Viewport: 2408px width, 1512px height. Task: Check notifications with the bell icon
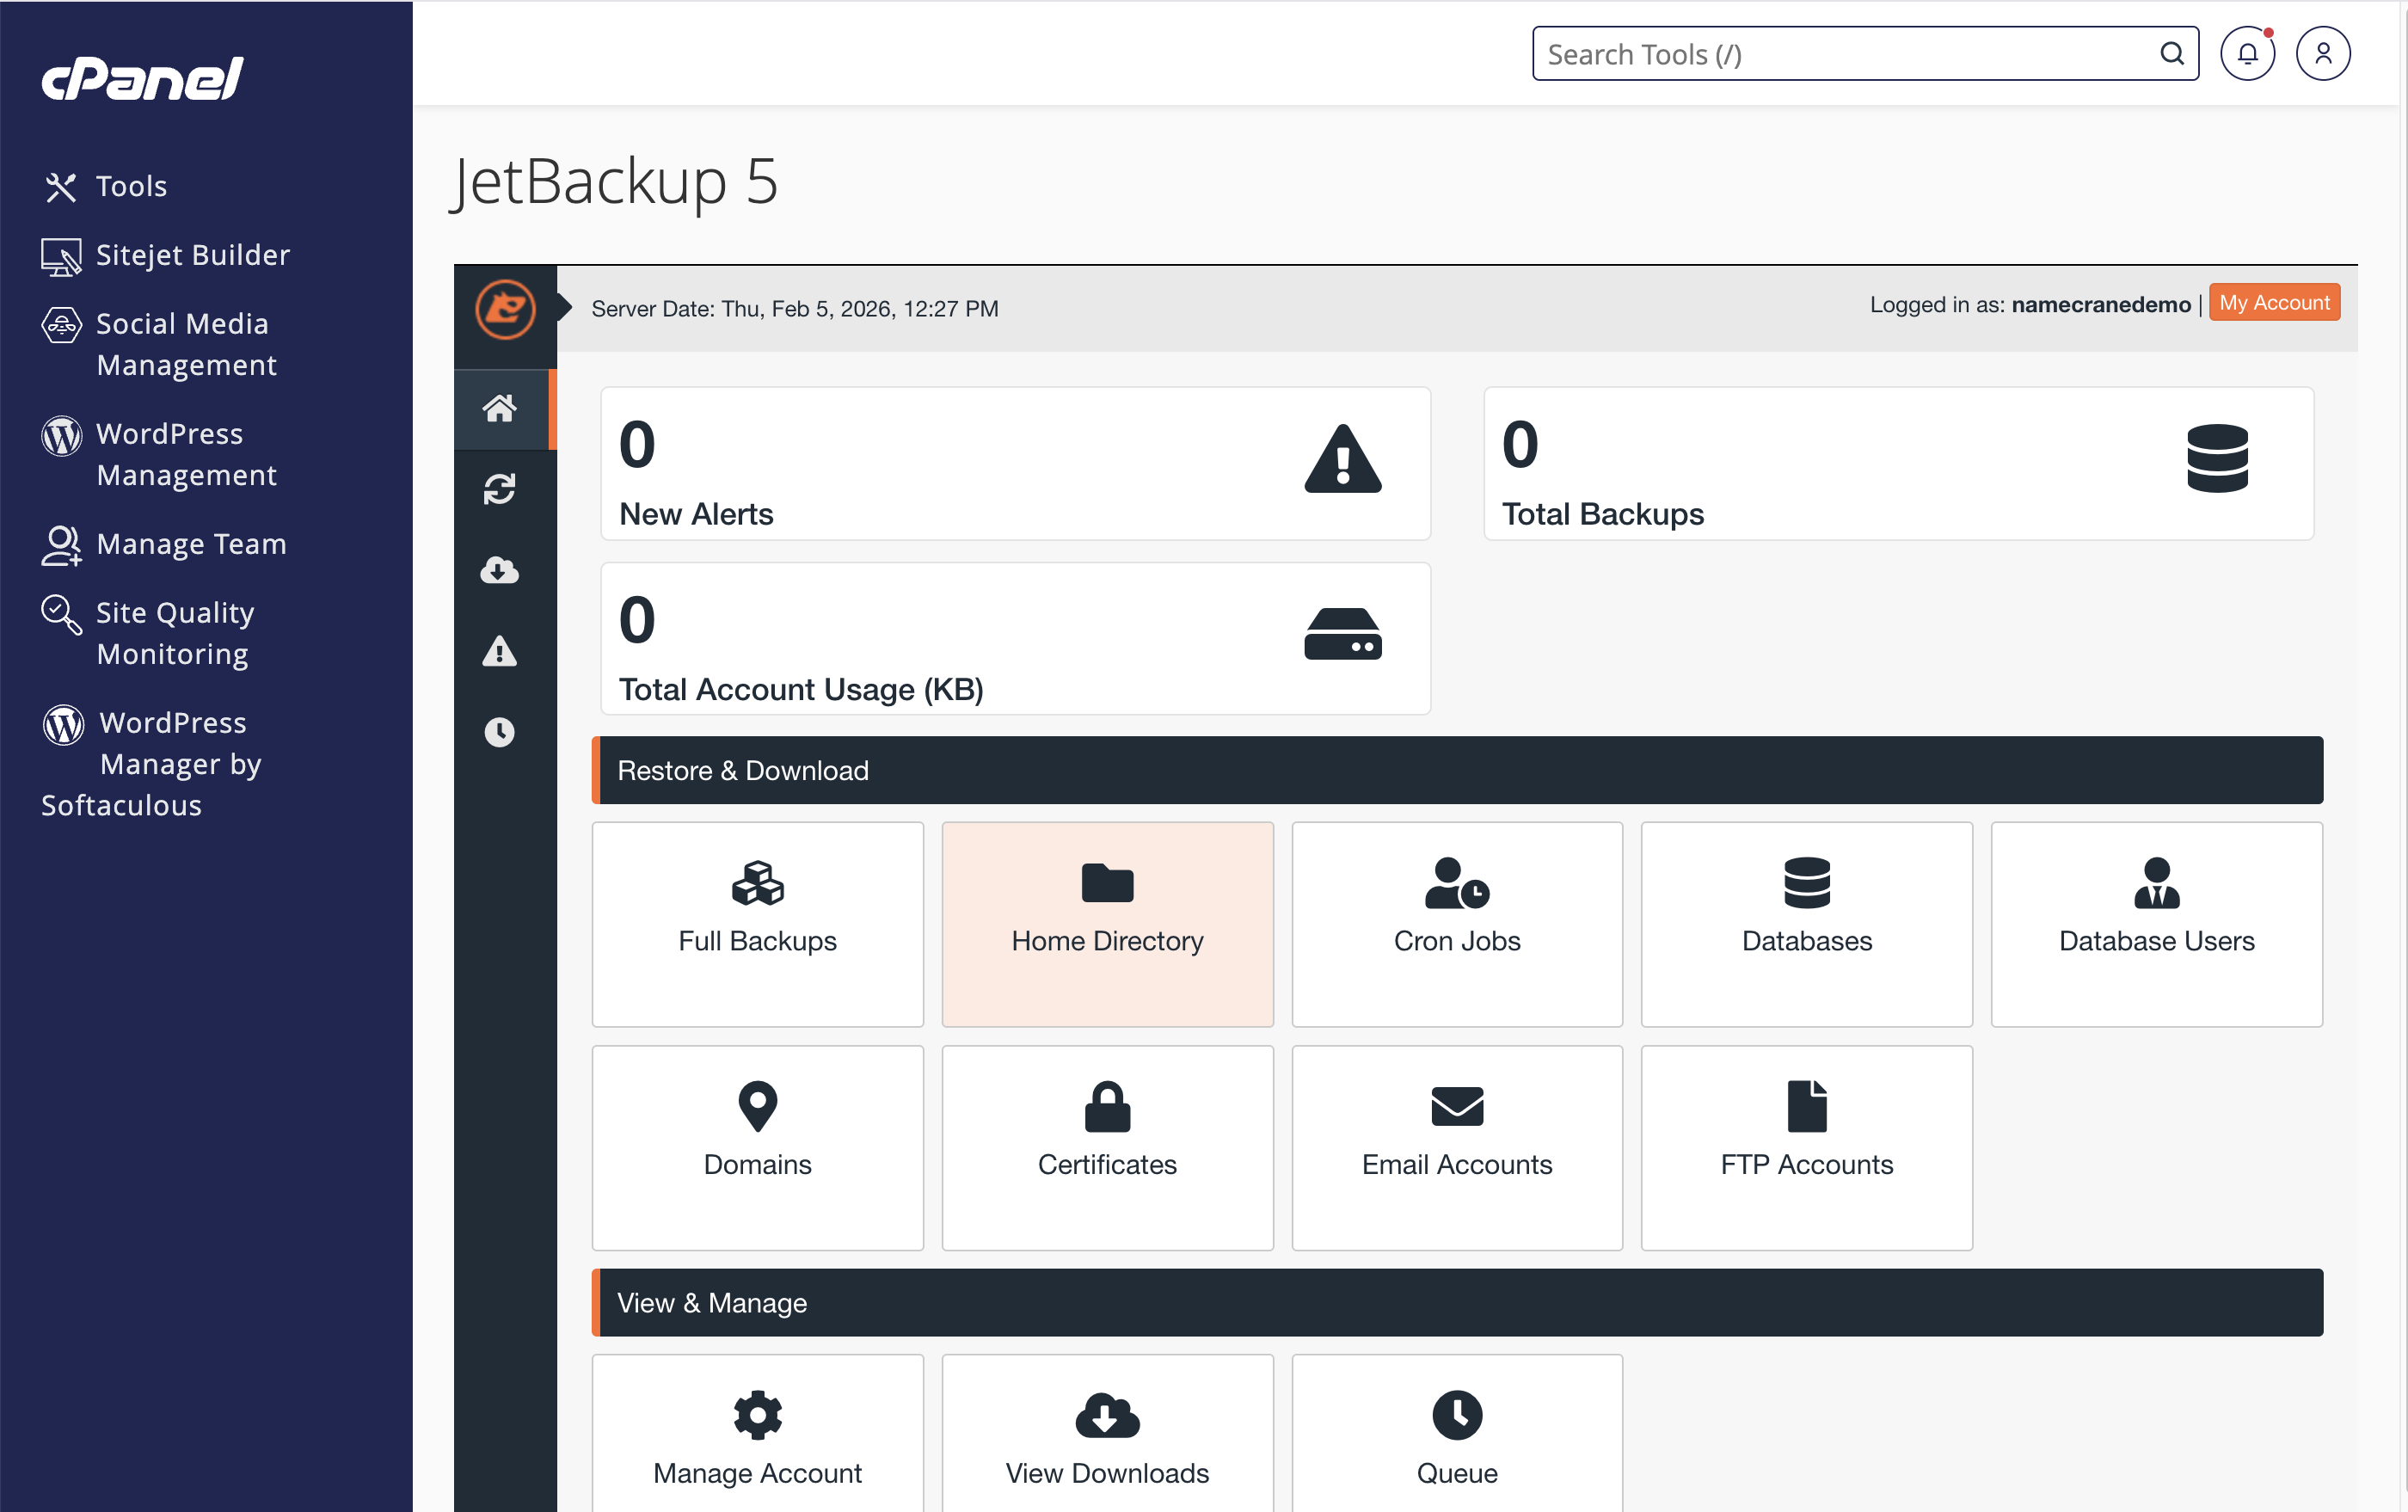tap(2247, 53)
